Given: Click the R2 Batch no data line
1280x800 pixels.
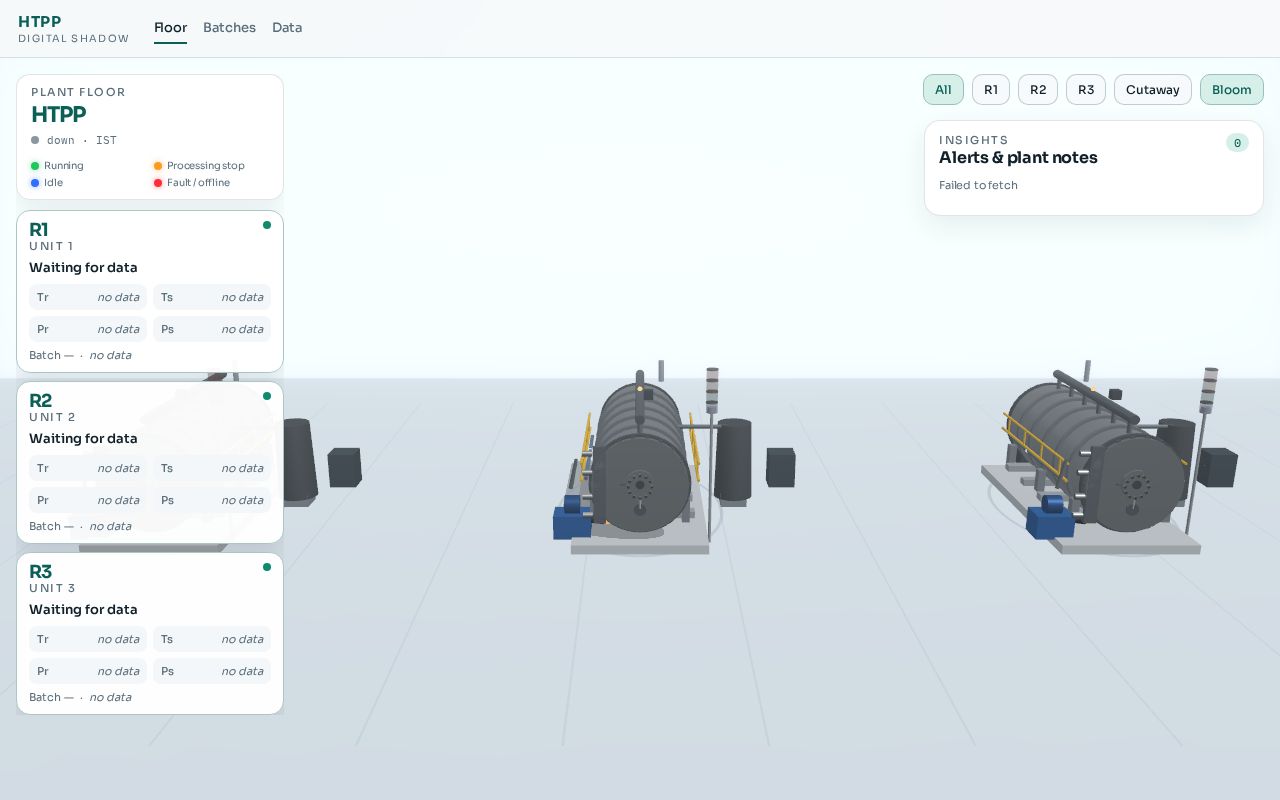Looking at the screenshot, I should (80, 526).
